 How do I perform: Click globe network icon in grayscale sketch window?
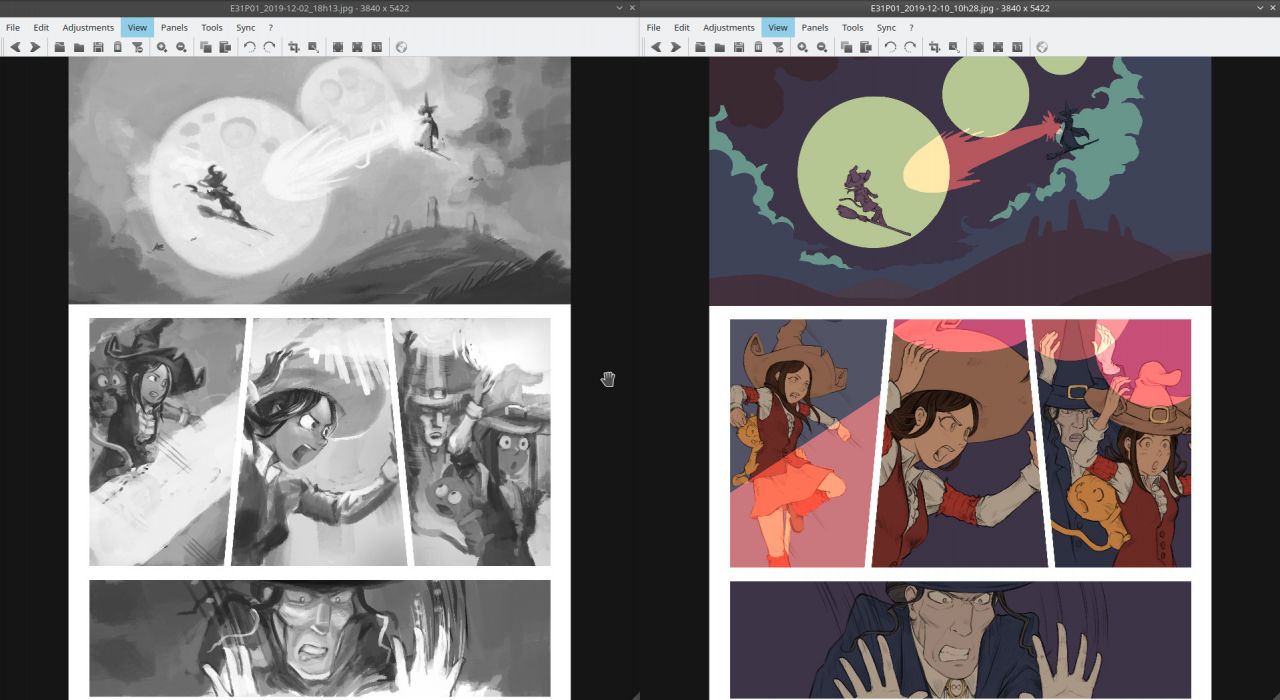tap(402, 47)
